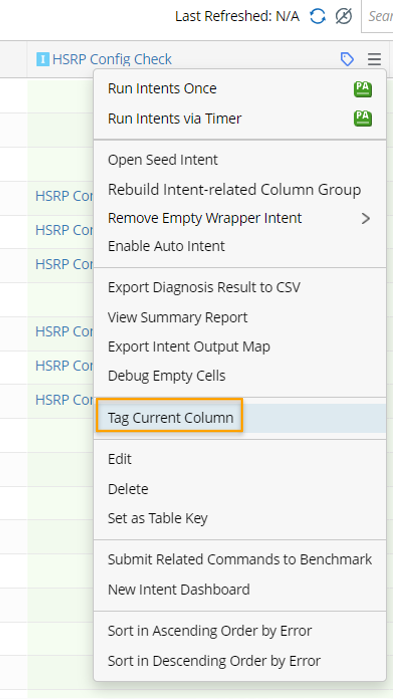Choose Open Seed Intent
The width and height of the screenshot is (393, 699).
pos(163,160)
